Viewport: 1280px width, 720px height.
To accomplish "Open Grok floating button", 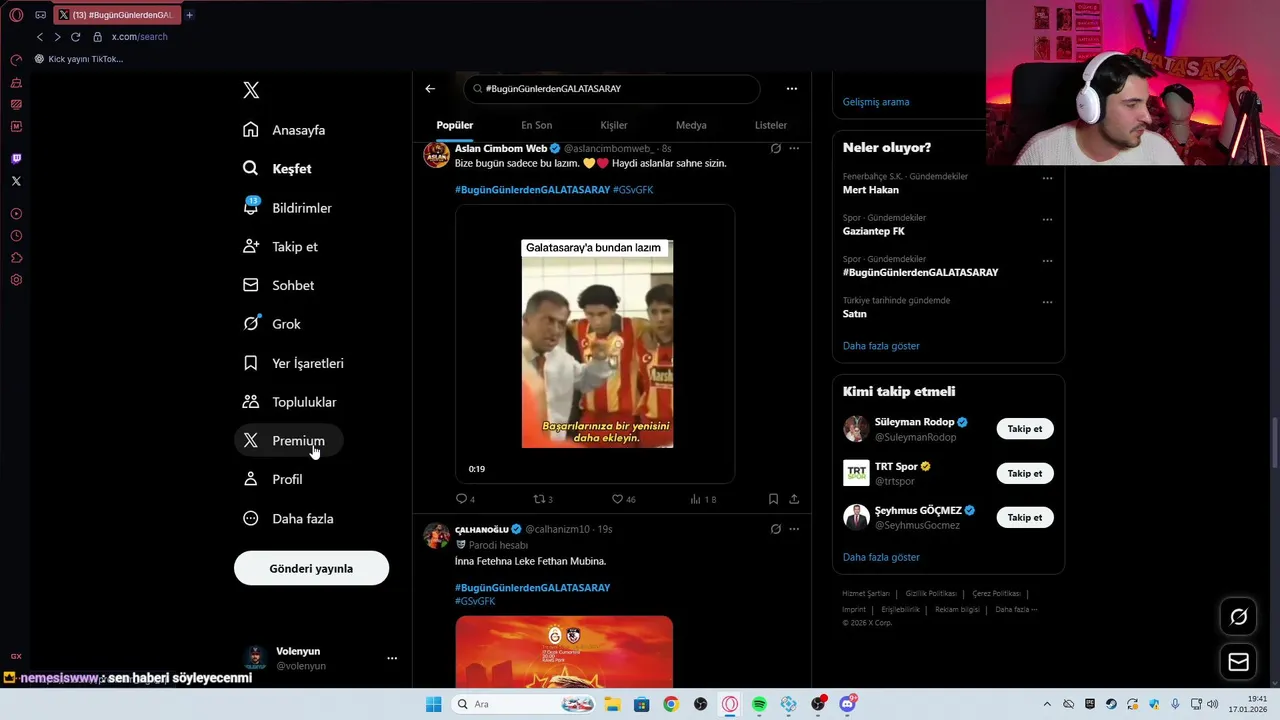I will point(1238,617).
